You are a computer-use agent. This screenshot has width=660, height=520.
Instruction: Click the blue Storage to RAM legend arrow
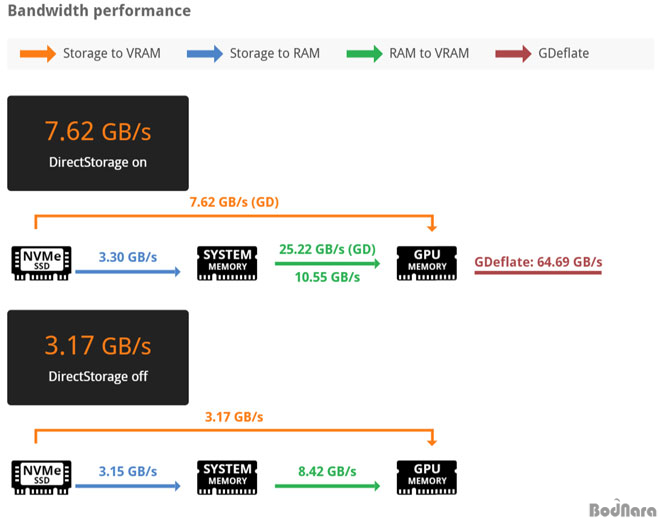(205, 53)
